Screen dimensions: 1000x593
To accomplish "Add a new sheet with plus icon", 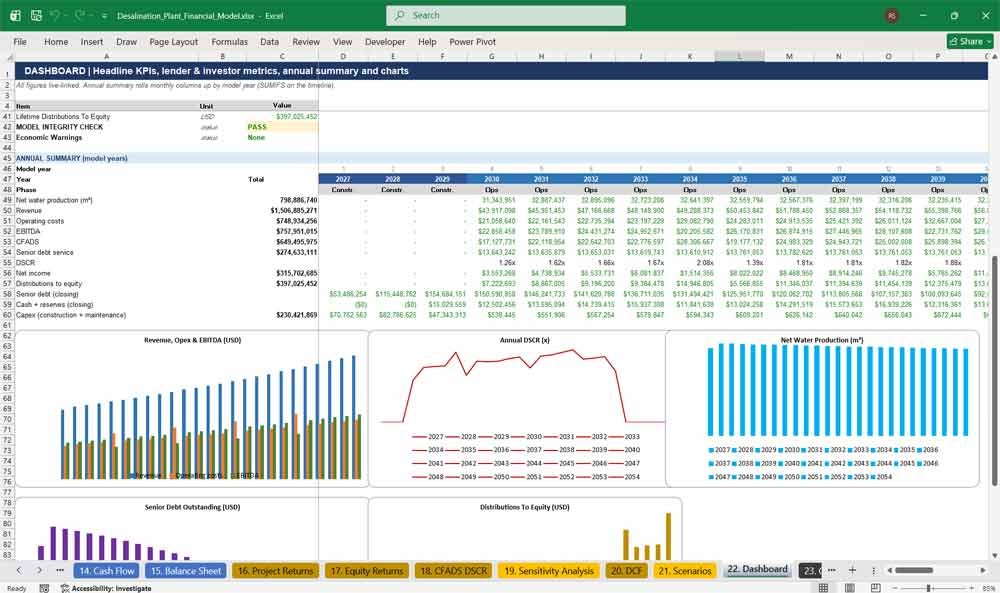I will click(x=852, y=570).
